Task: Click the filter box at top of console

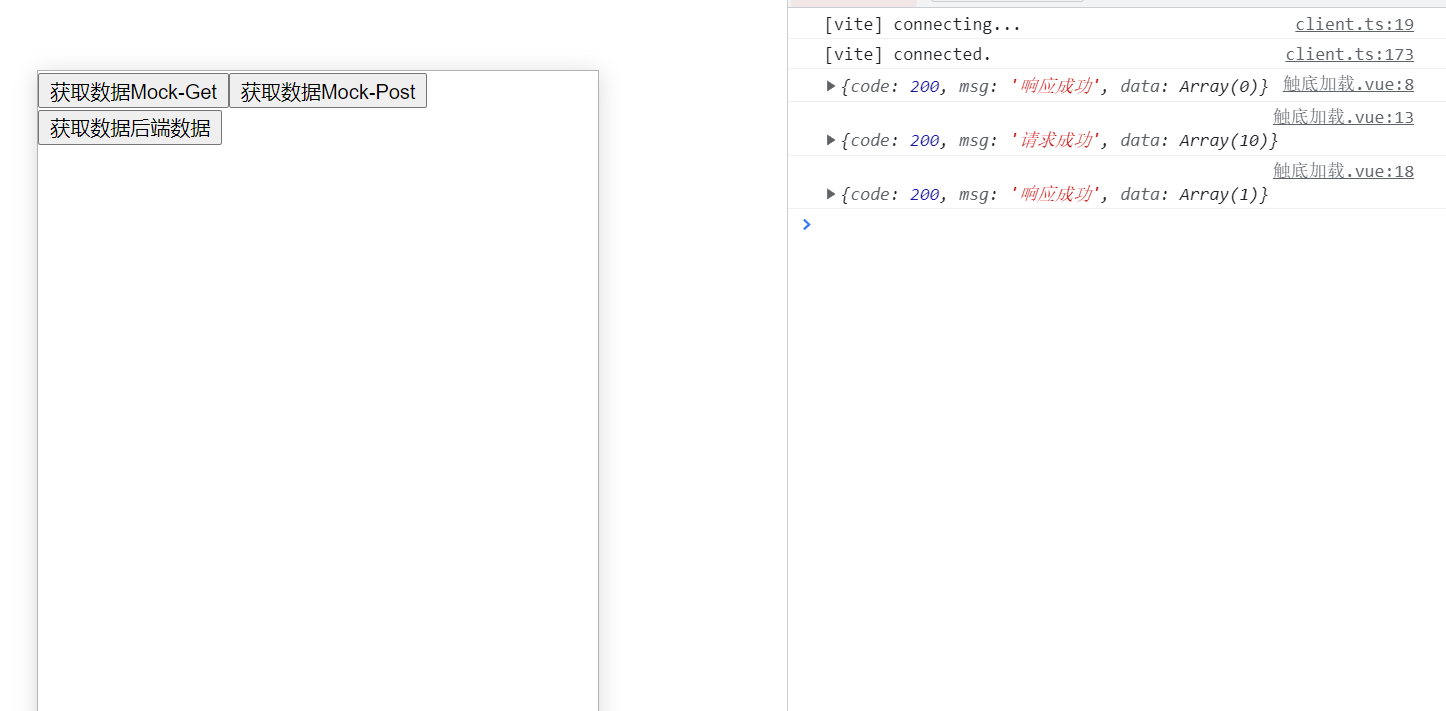Action: pyautogui.click(x=1007, y=2)
